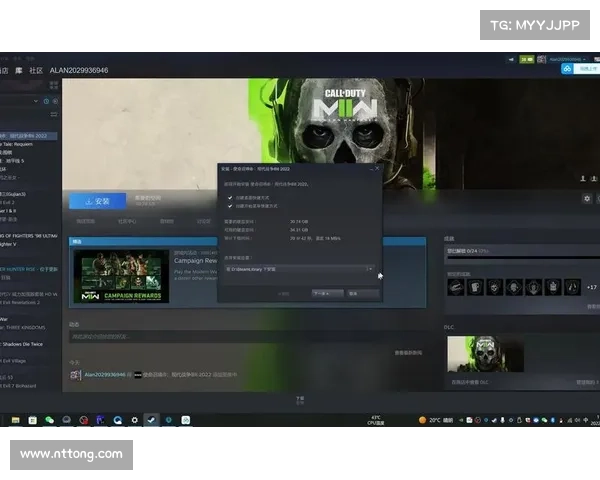Viewport: 600px width, 480px height.
Task: Close the install dialog with X
Action: click(377, 168)
